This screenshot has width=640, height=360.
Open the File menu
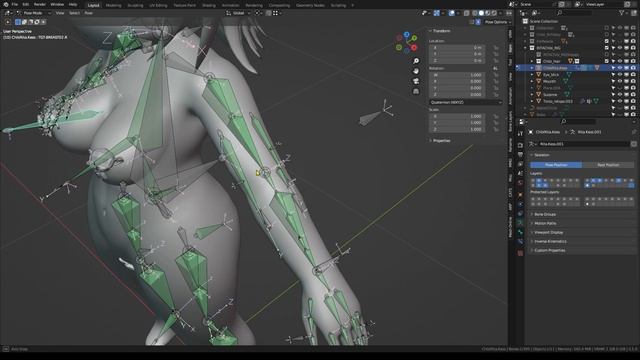[x=15, y=4]
